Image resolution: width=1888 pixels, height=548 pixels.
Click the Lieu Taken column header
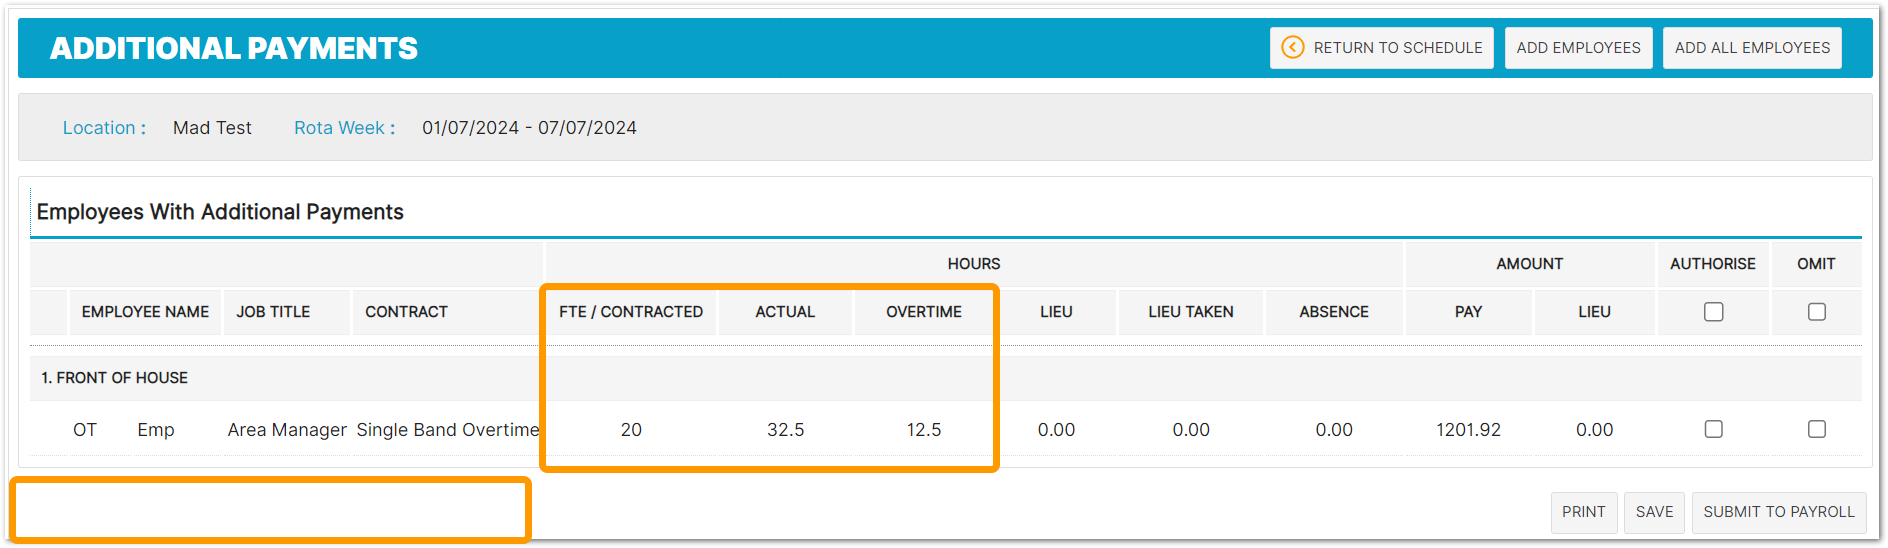(1190, 312)
